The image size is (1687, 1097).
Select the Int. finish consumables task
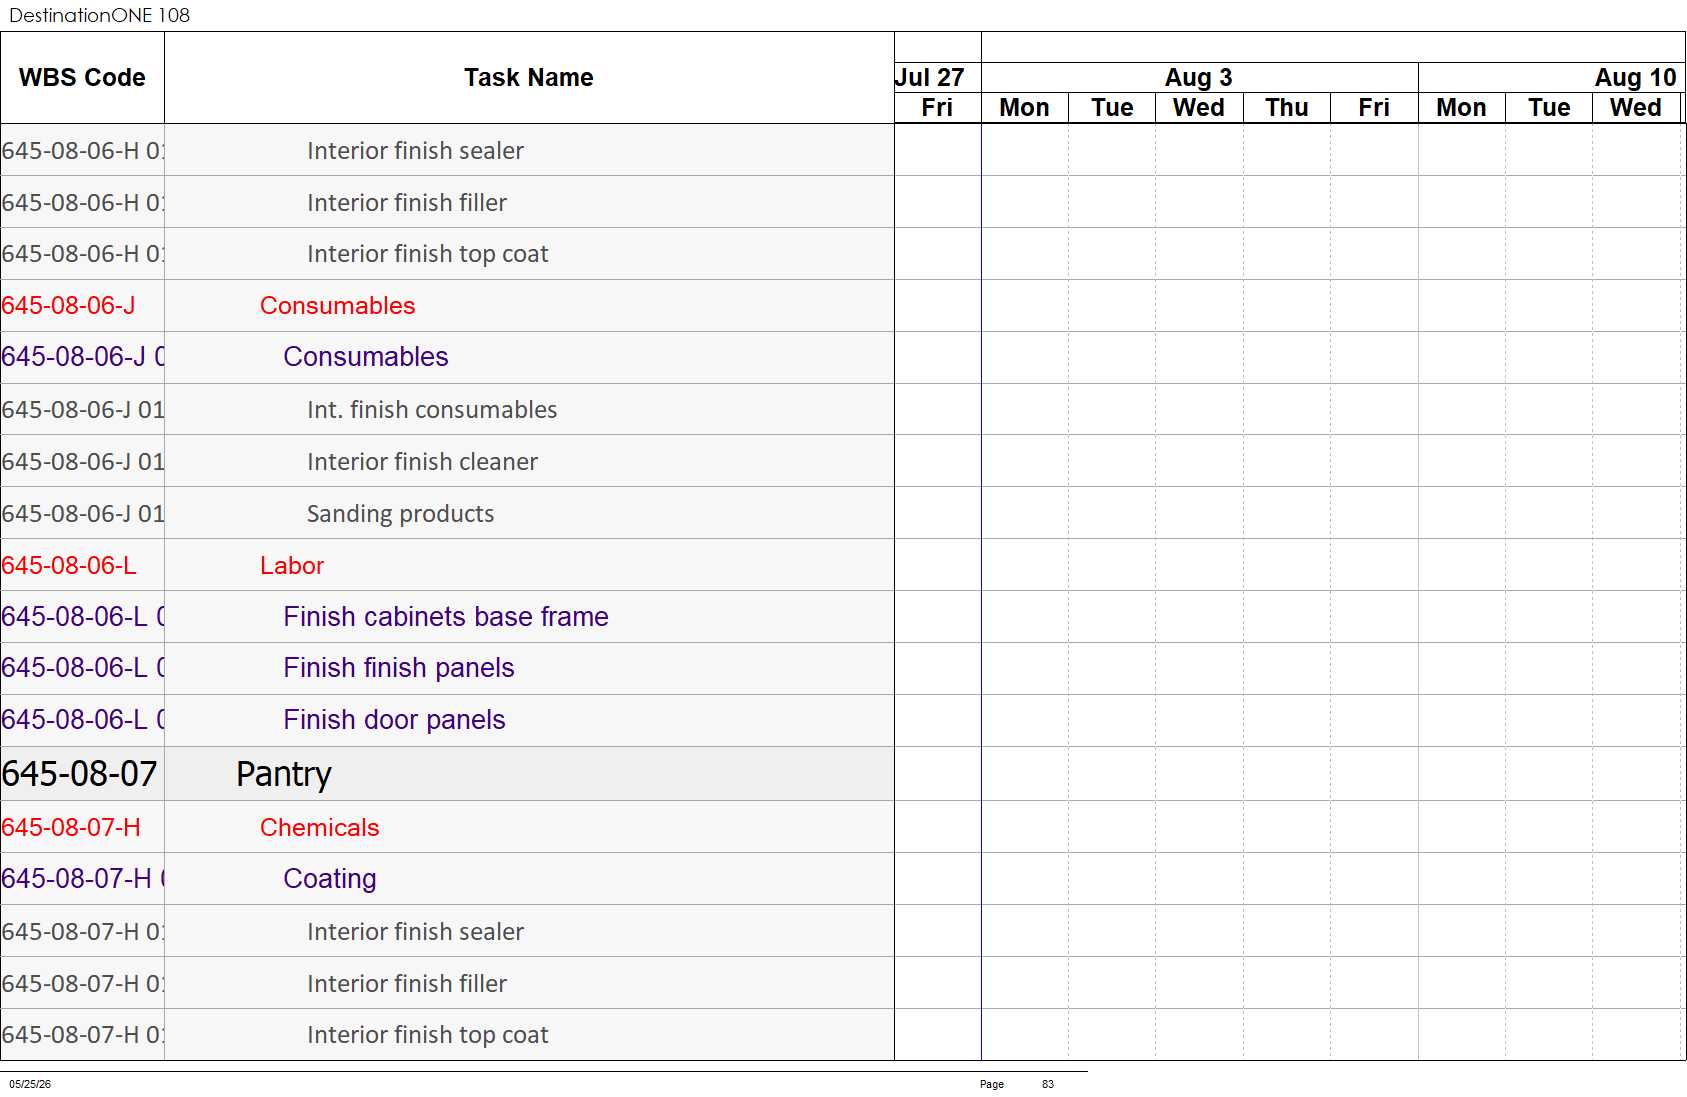(432, 410)
